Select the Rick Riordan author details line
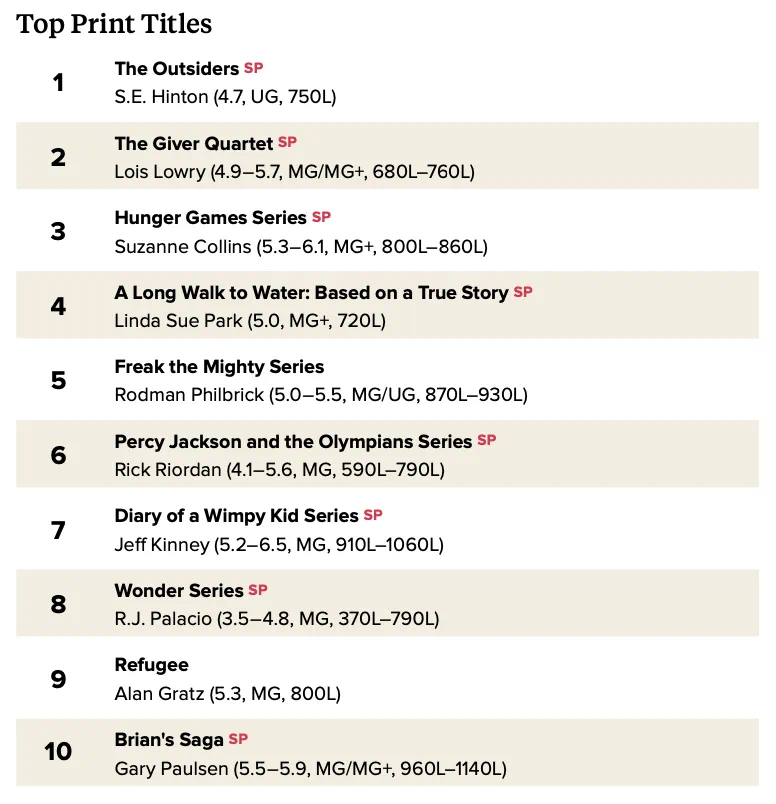Screen dimensions: 776x804 click(x=280, y=470)
